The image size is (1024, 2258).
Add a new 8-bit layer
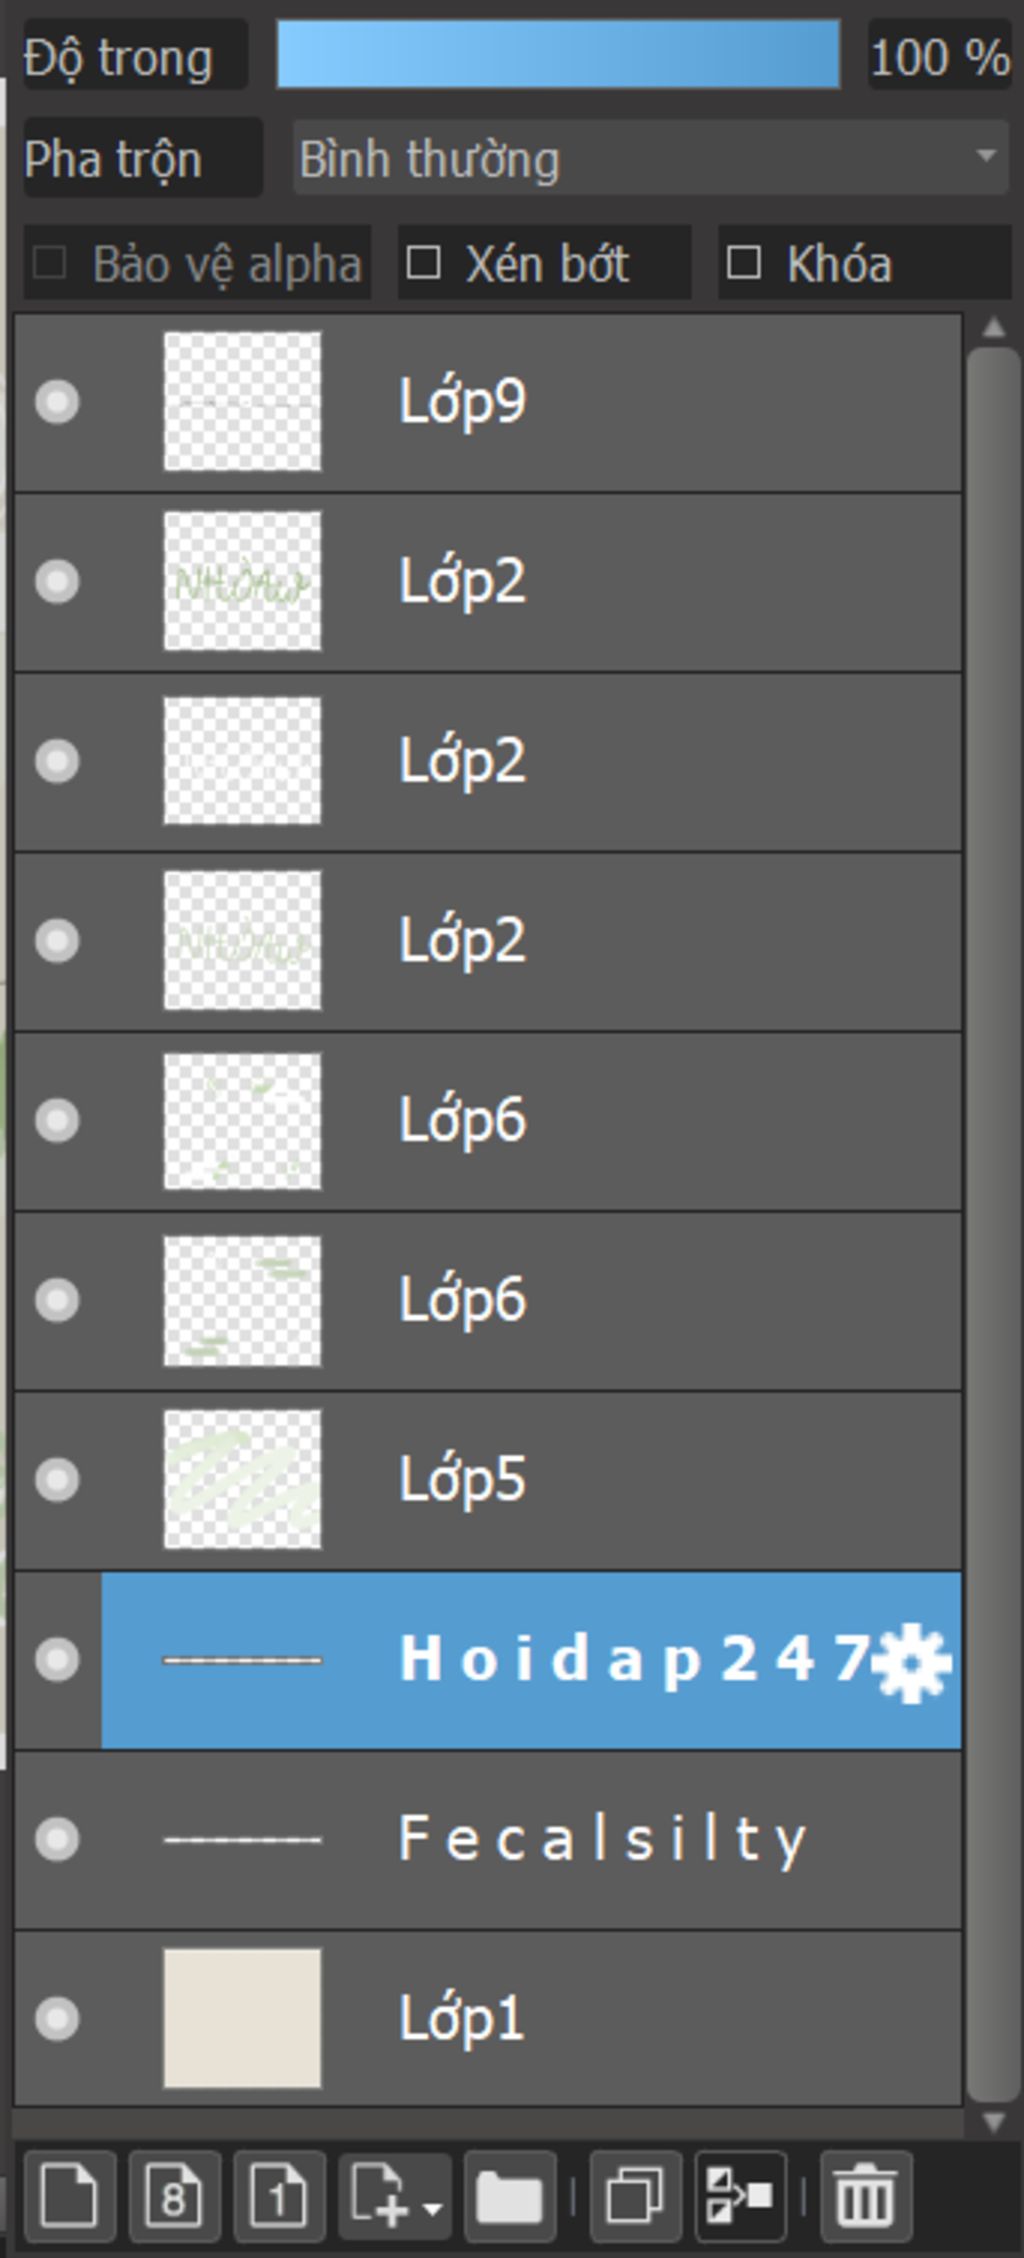tap(174, 2196)
